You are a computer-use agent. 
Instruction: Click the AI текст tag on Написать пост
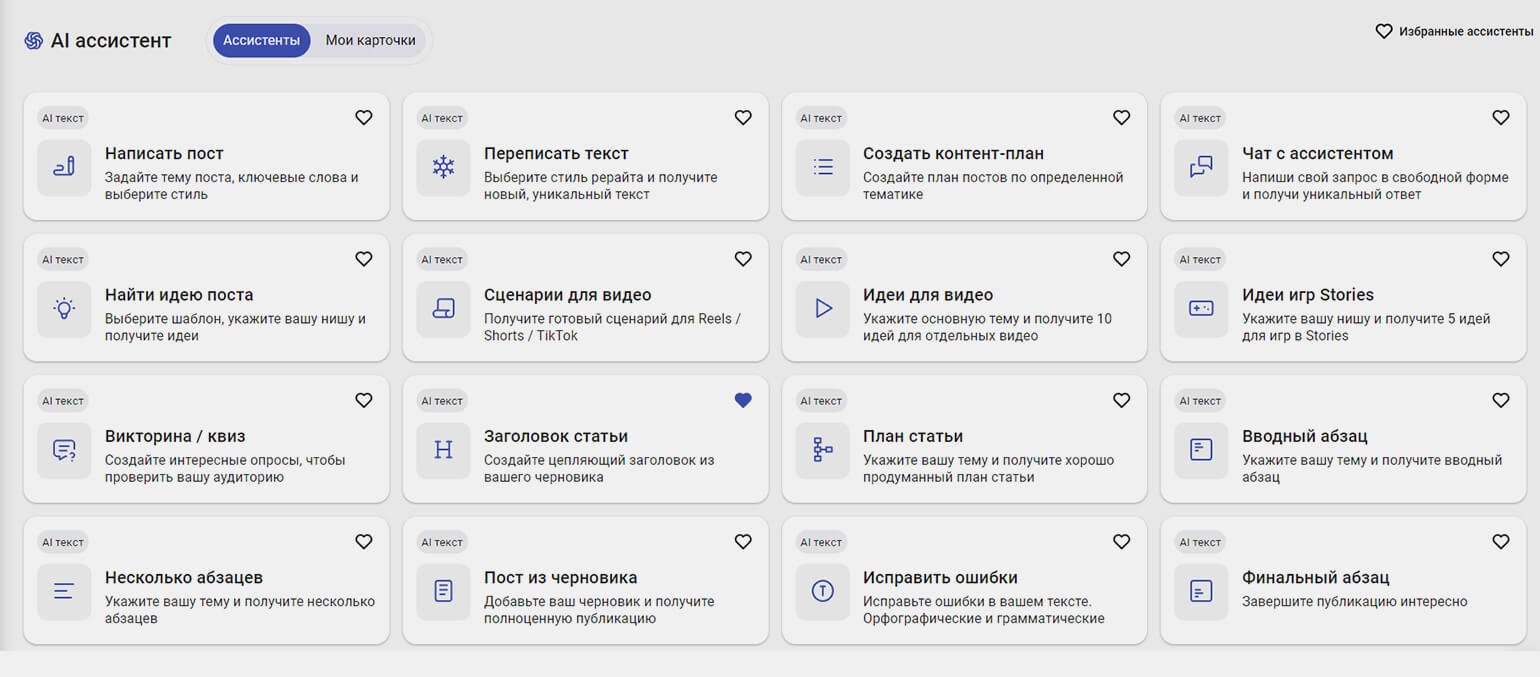pyautogui.click(x=63, y=118)
